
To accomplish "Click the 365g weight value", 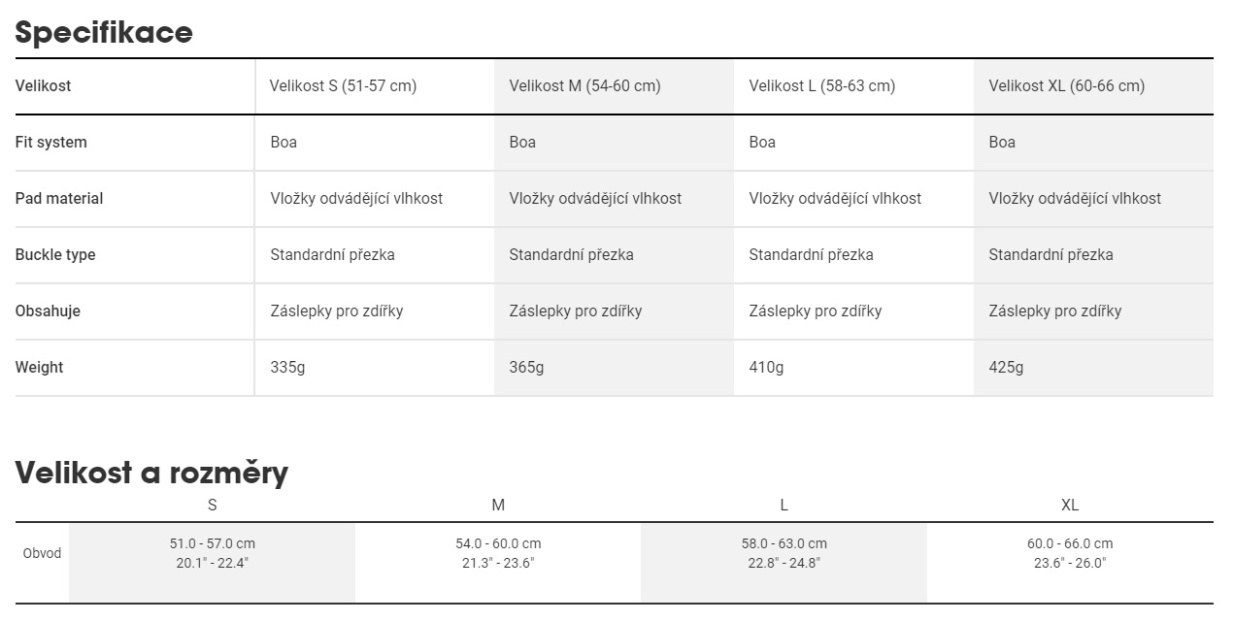I will coord(526,367).
